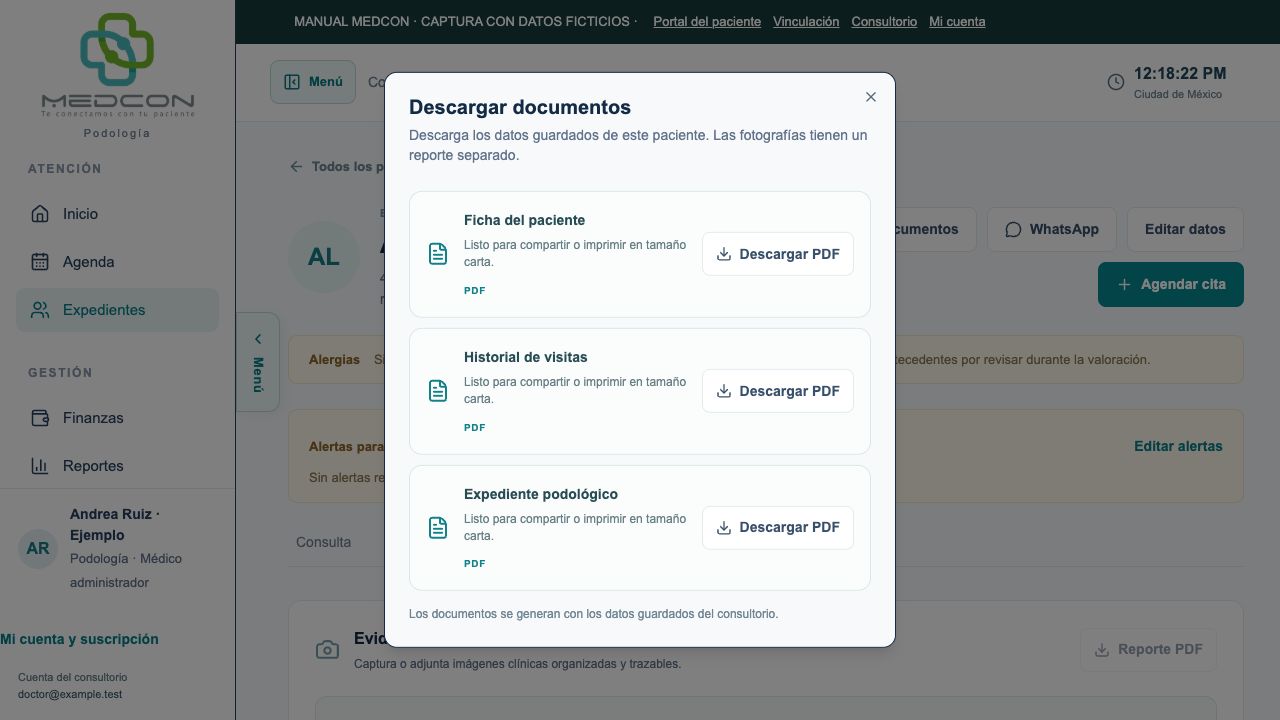
Task: Click Editar alertas link
Action: point(1178,446)
